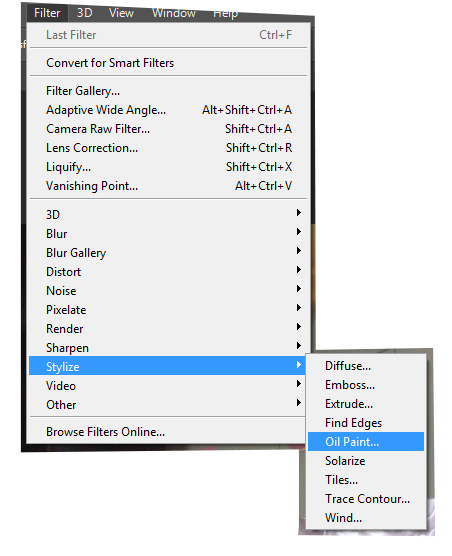Image resolution: width=452 pixels, height=556 pixels.
Task: Click the 3D menu bar item
Action: (x=85, y=13)
